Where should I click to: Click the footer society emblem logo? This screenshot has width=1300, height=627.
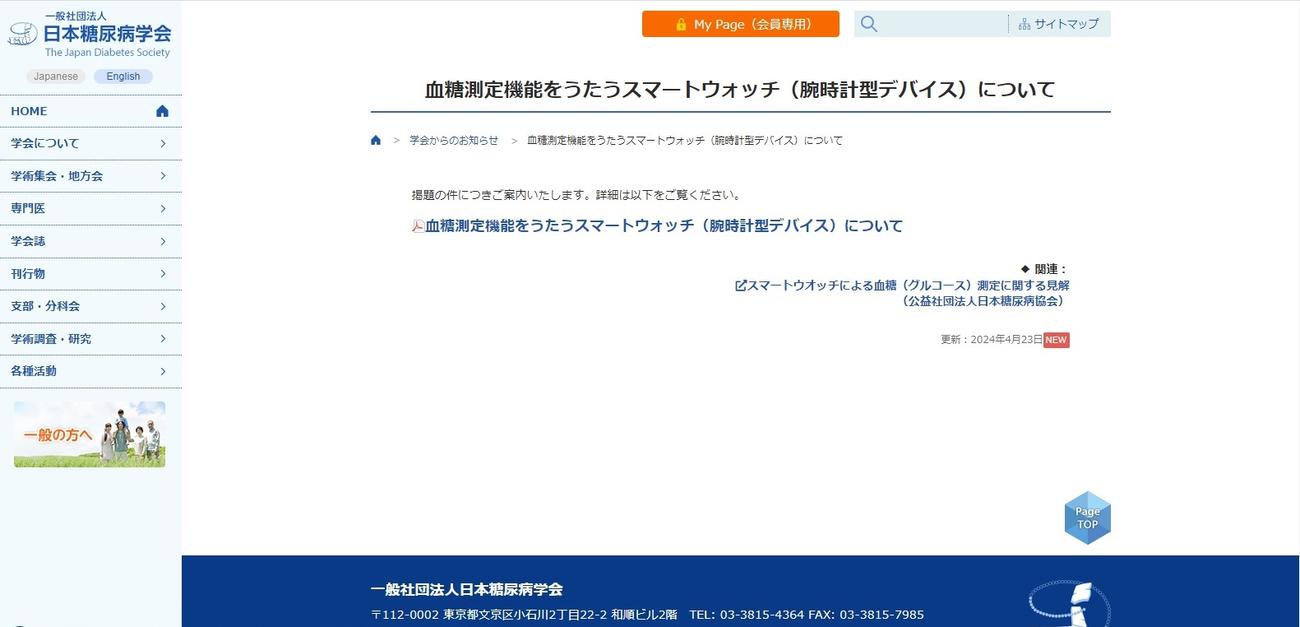pos(1069,604)
